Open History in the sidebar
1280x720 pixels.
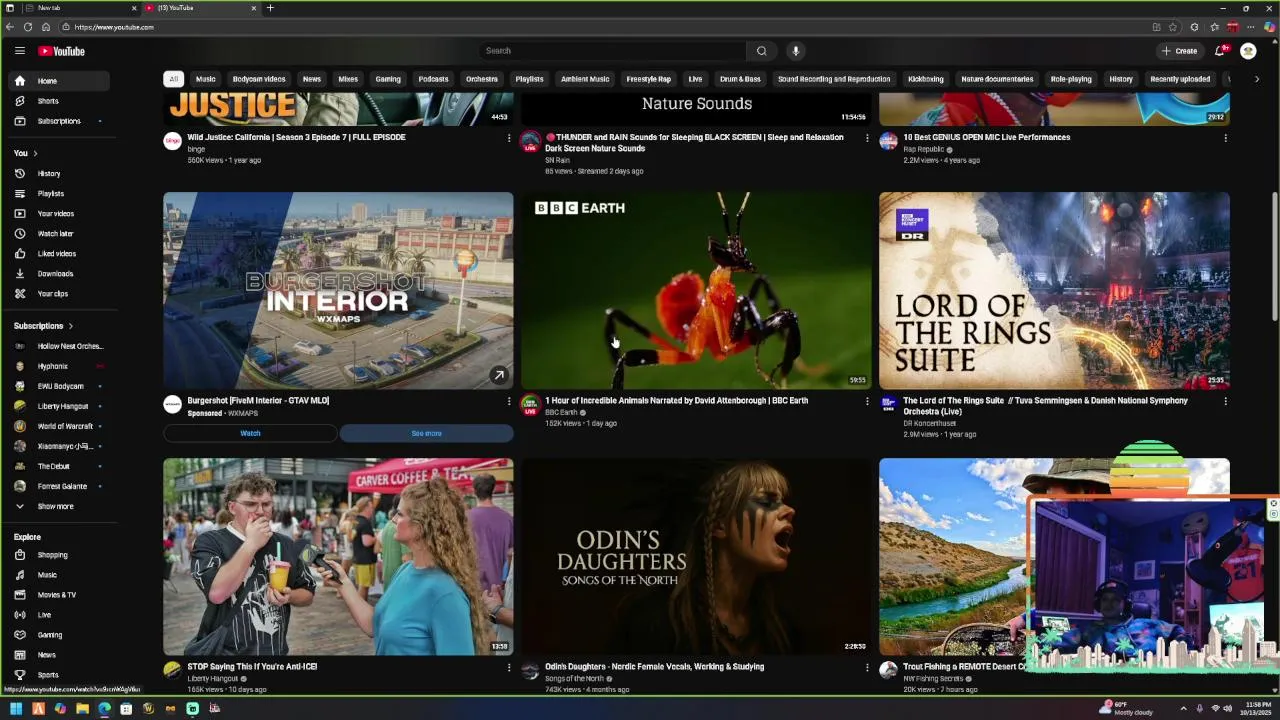(x=60, y=173)
